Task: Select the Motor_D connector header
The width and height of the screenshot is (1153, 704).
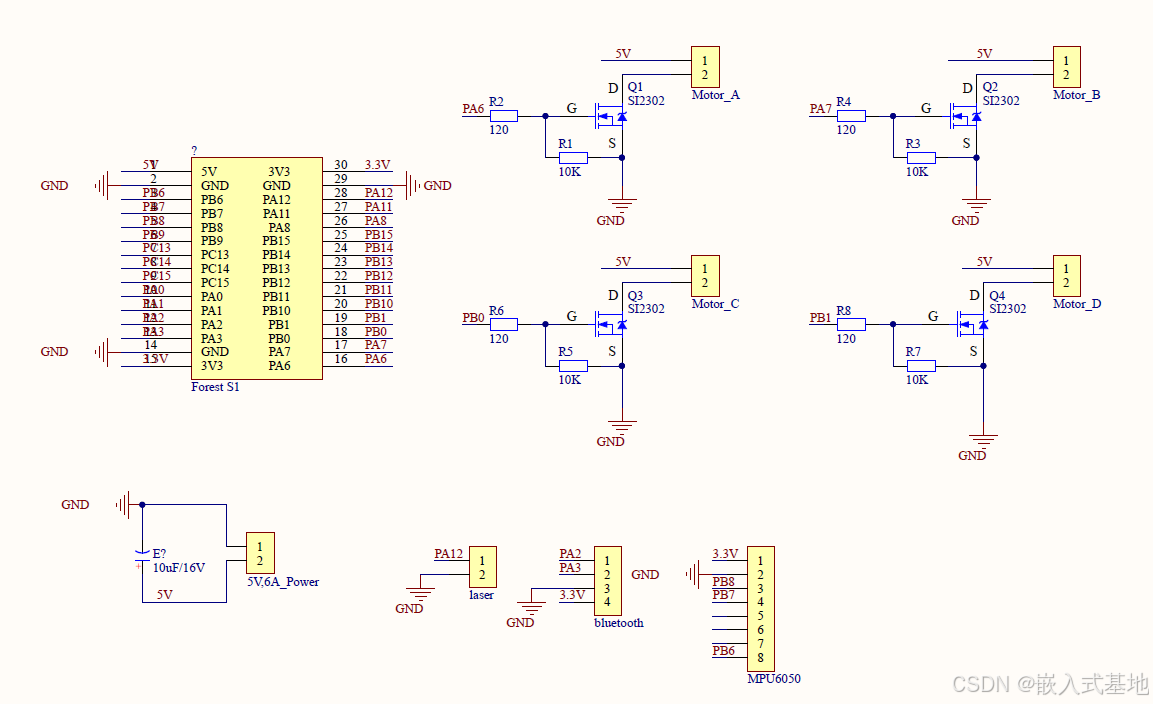Action: 1066,276
